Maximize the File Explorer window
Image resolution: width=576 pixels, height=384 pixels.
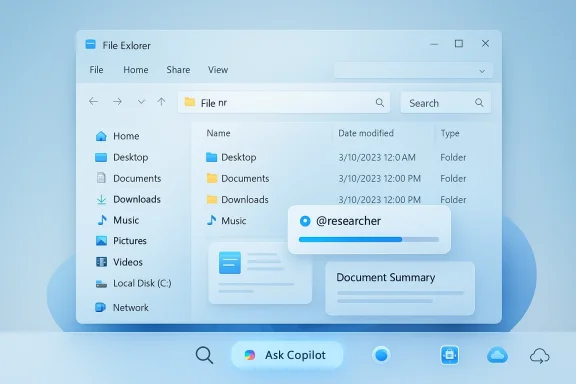tap(459, 44)
